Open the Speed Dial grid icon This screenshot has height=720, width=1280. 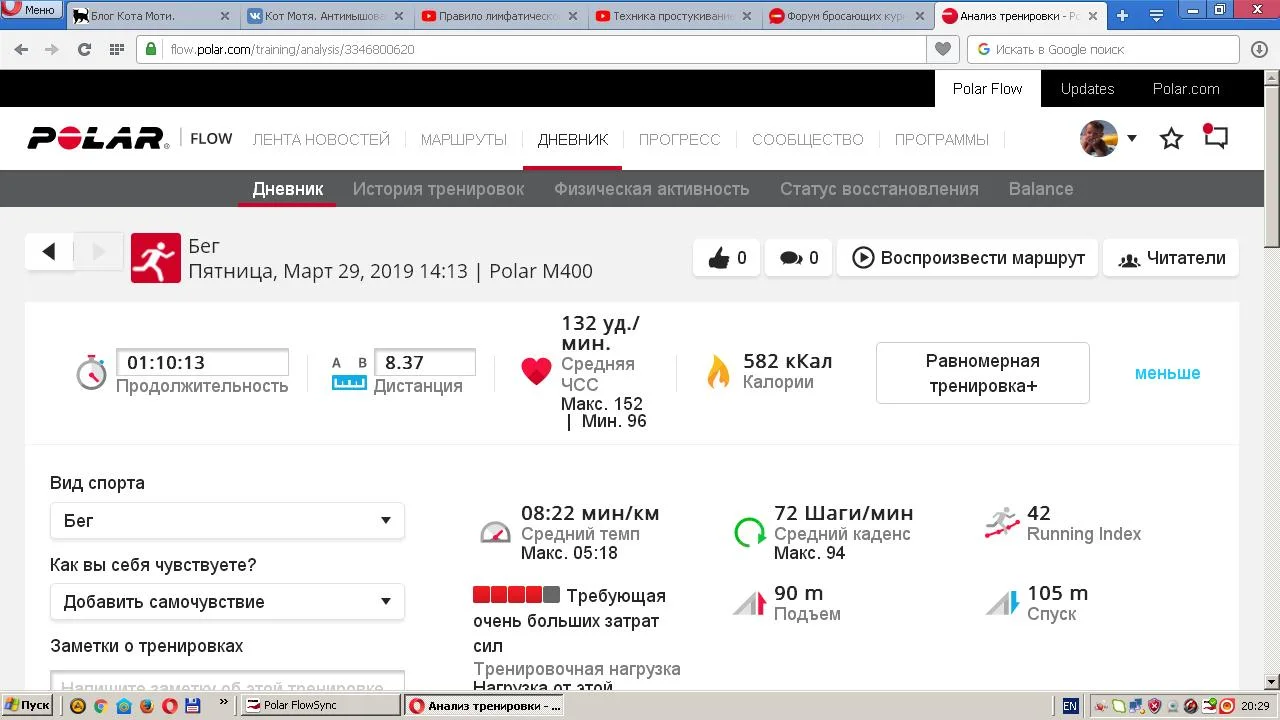coord(116,49)
